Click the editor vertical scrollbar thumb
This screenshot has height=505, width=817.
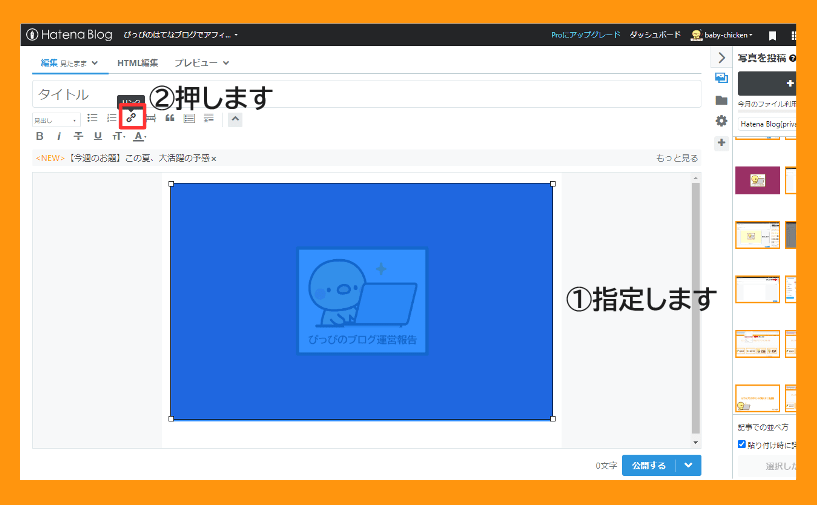point(696,307)
